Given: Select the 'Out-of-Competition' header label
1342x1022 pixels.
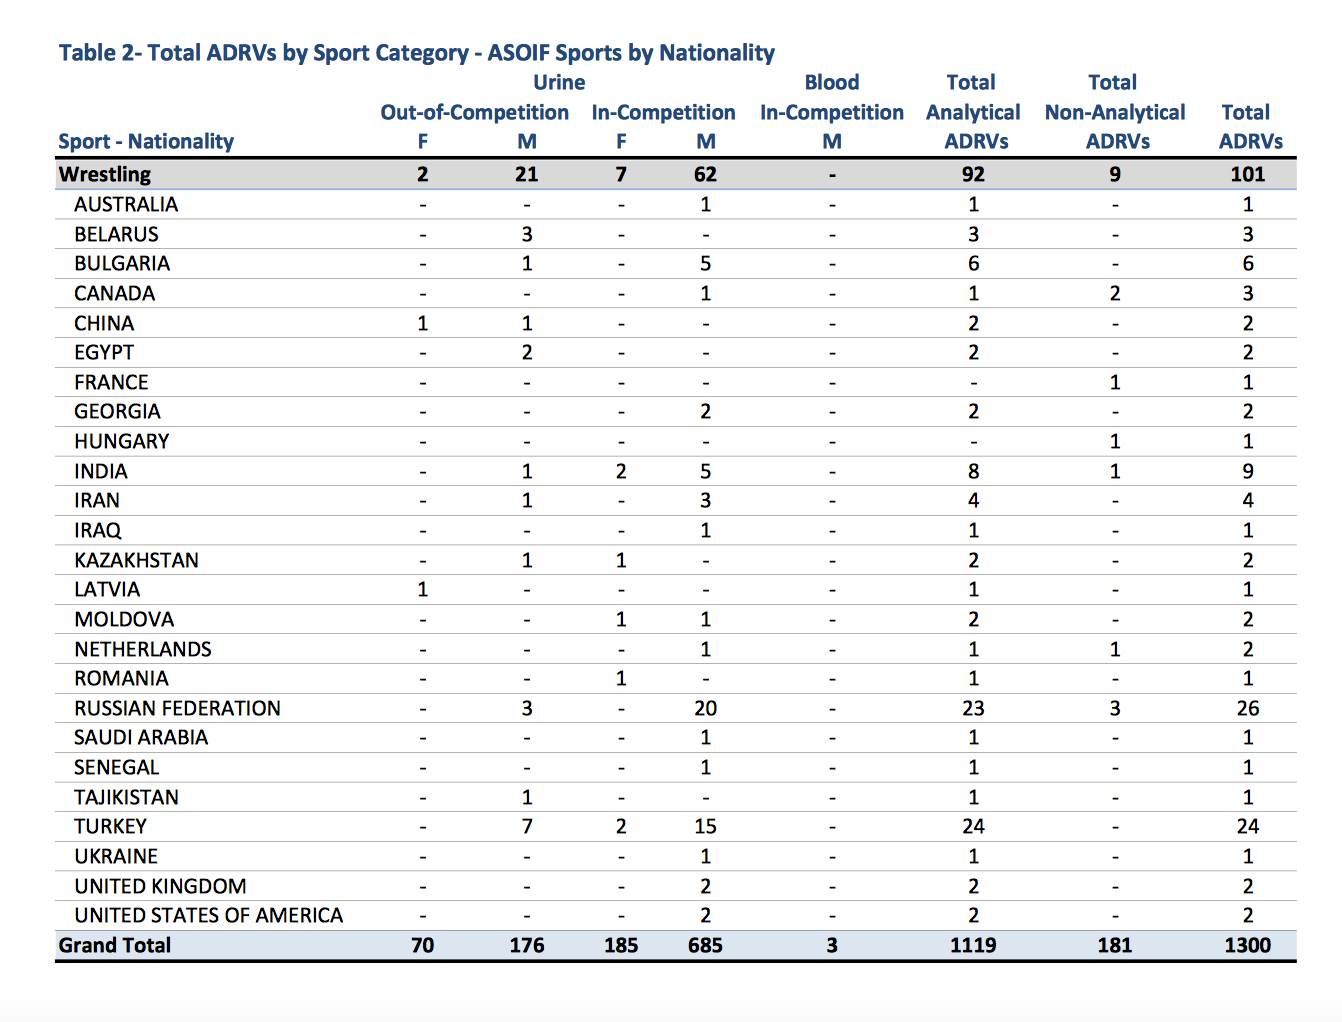Looking at the screenshot, I should pyautogui.click(x=474, y=113).
